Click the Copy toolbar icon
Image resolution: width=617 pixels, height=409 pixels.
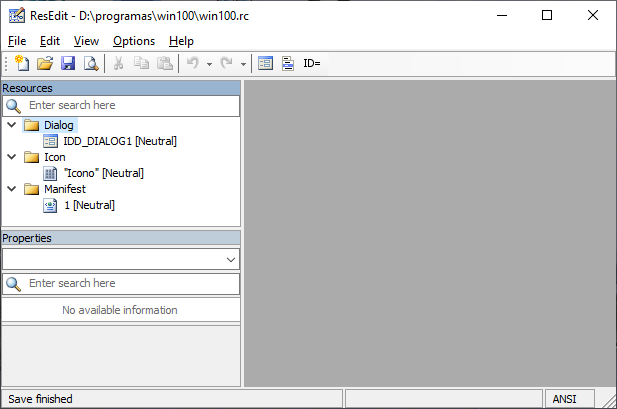[x=141, y=63]
